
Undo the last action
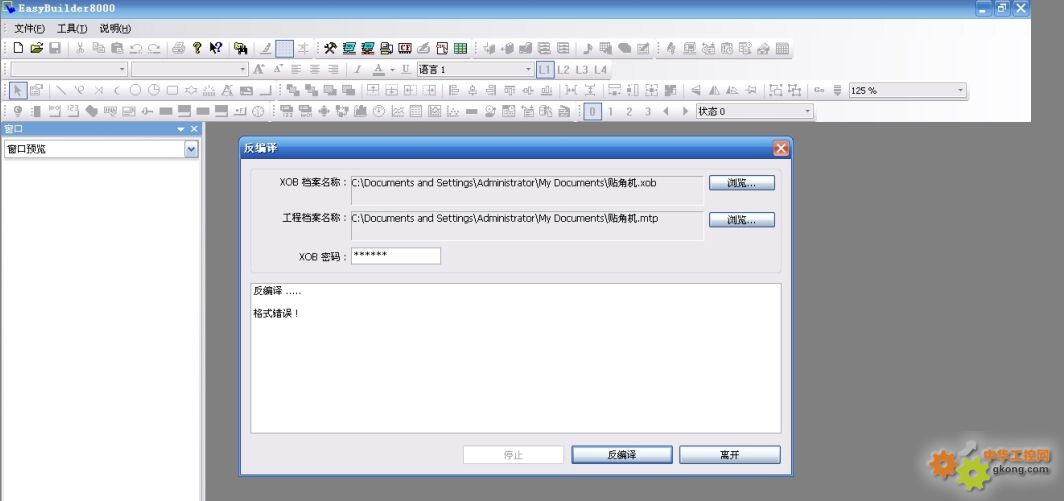pos(136,48)
